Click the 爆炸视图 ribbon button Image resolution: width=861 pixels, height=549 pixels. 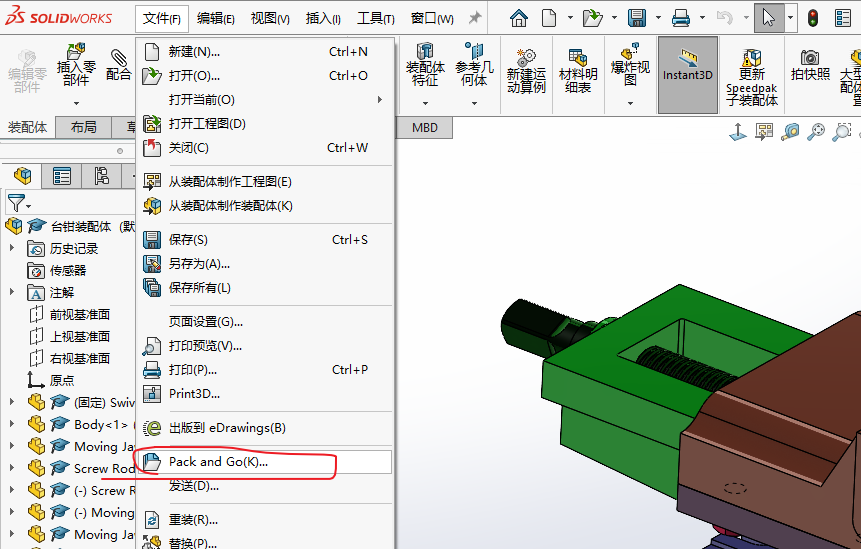[630, 65]
